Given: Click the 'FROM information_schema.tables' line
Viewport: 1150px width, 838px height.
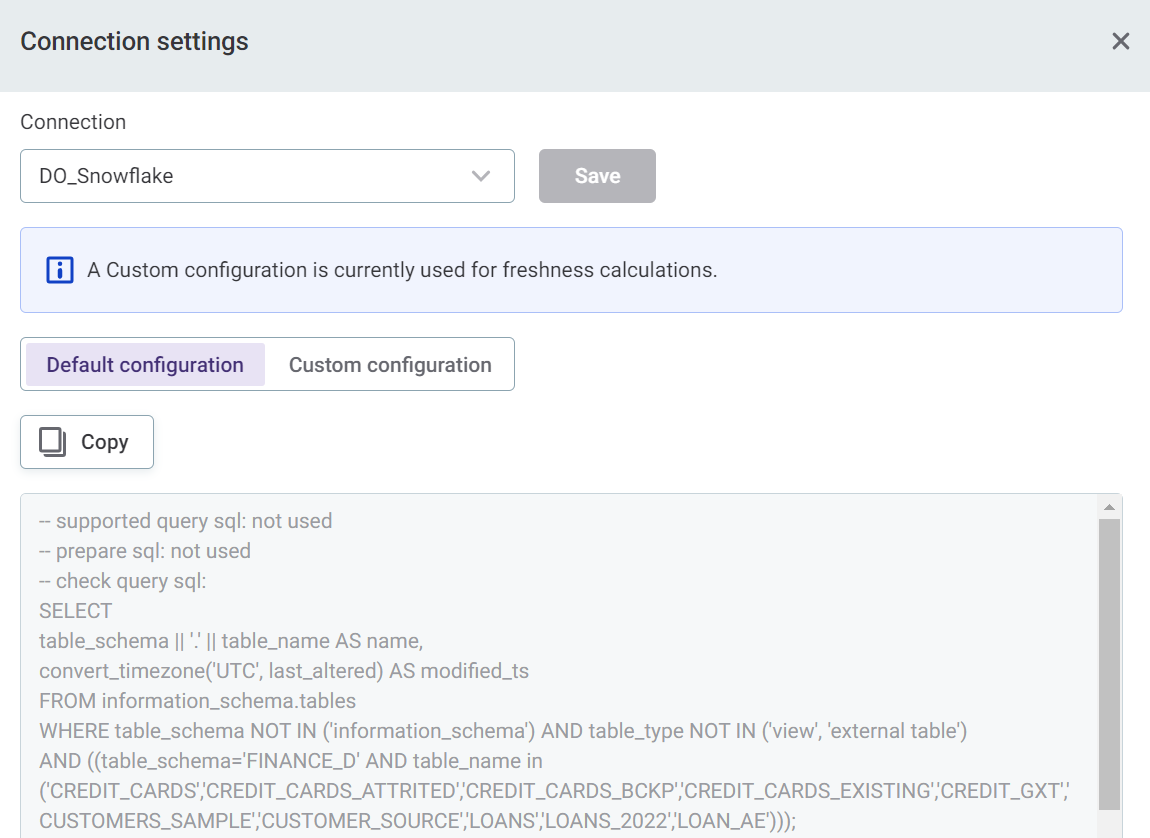Looking at the screenshot, I should click(197, 701).
